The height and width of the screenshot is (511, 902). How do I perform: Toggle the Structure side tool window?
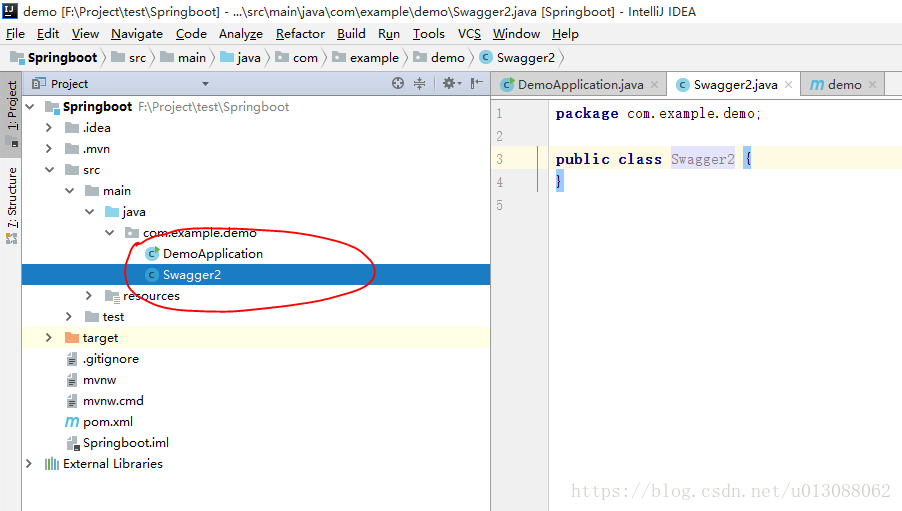[12, 198]
